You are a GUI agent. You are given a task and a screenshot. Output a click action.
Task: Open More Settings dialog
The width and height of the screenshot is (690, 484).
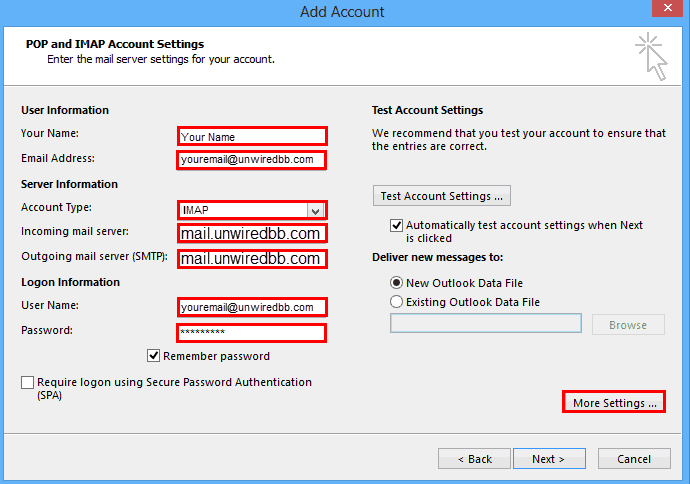[x=614, y=402]
